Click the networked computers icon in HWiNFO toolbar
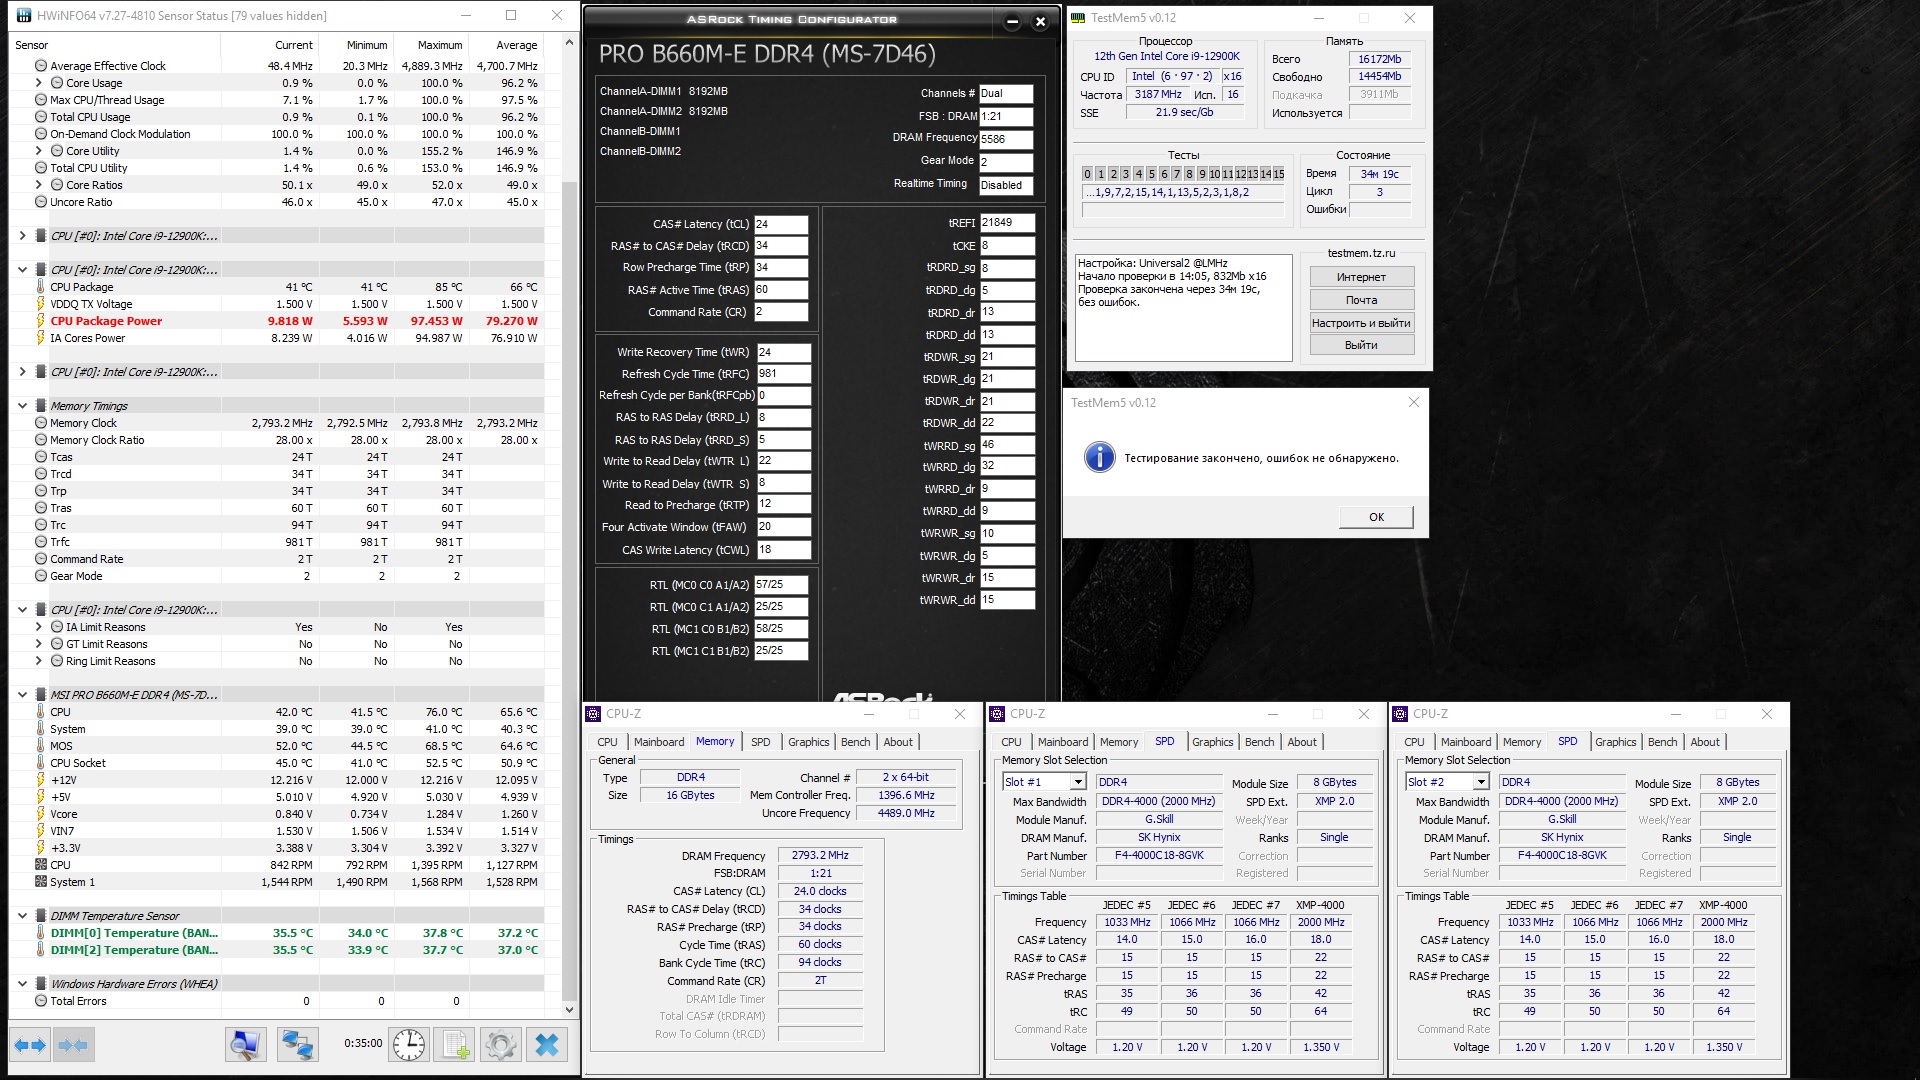 [x=297, y=1045]
